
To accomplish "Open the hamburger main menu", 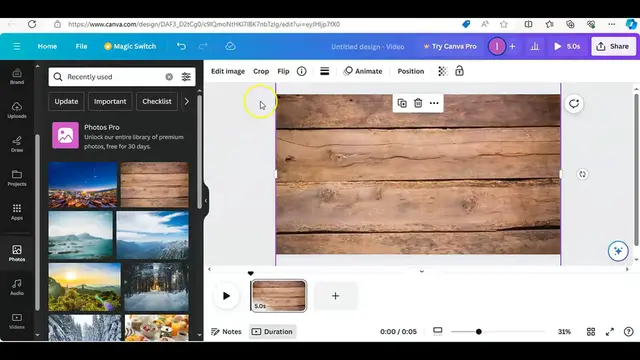I will point(17,47).
